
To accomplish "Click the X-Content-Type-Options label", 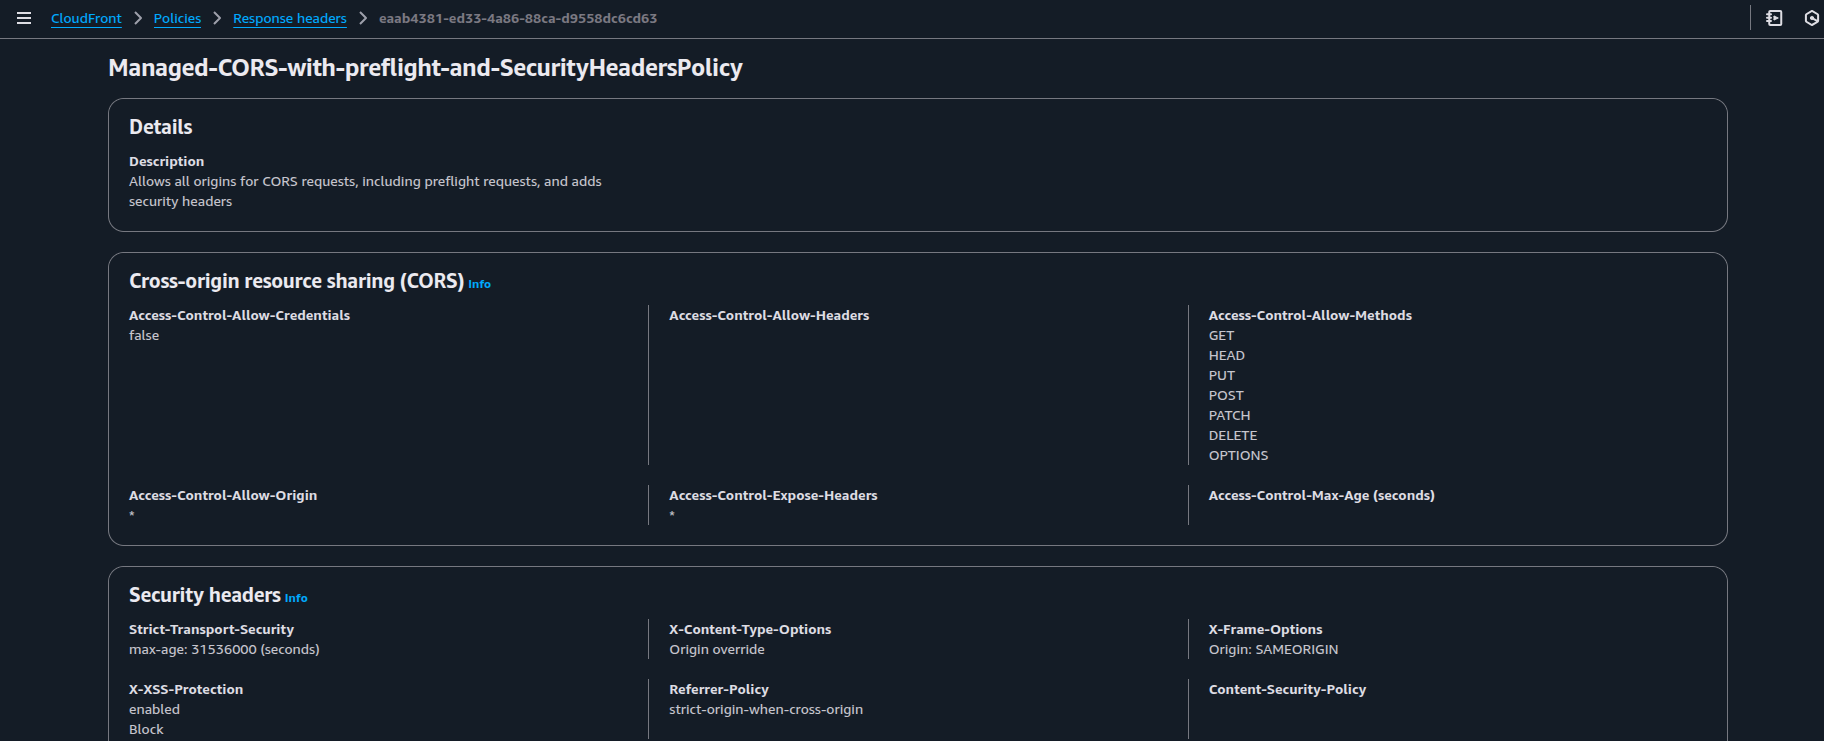I will click(750, 629).
